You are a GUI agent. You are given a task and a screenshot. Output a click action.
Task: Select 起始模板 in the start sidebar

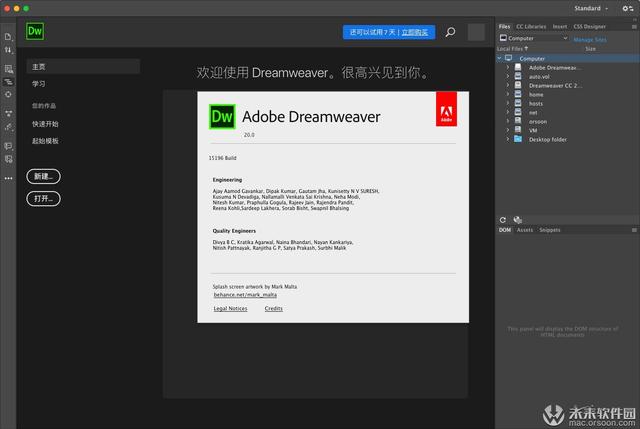(x=45, y=141)
